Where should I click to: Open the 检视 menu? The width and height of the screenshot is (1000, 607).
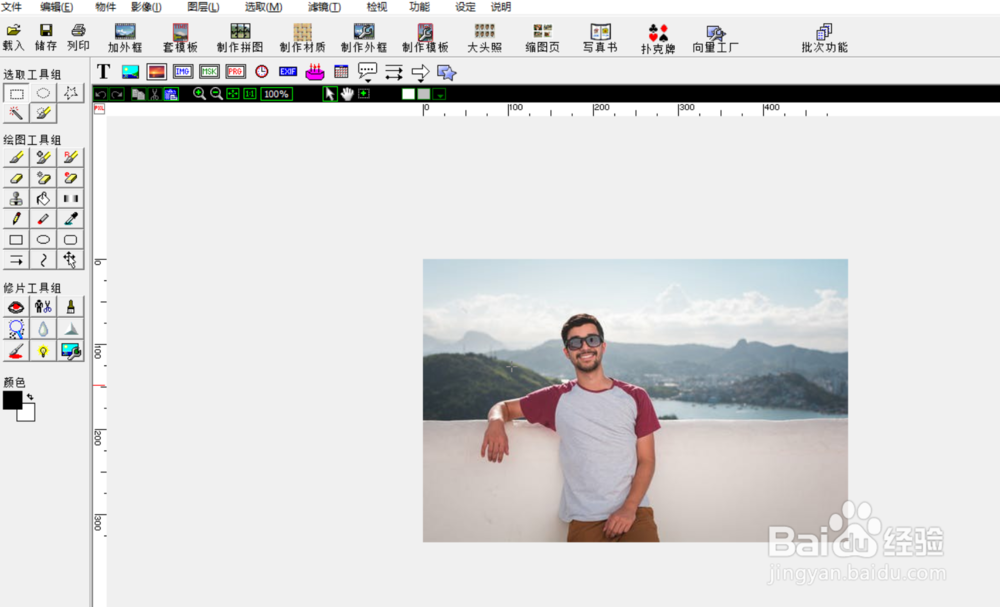coord(376,7)
